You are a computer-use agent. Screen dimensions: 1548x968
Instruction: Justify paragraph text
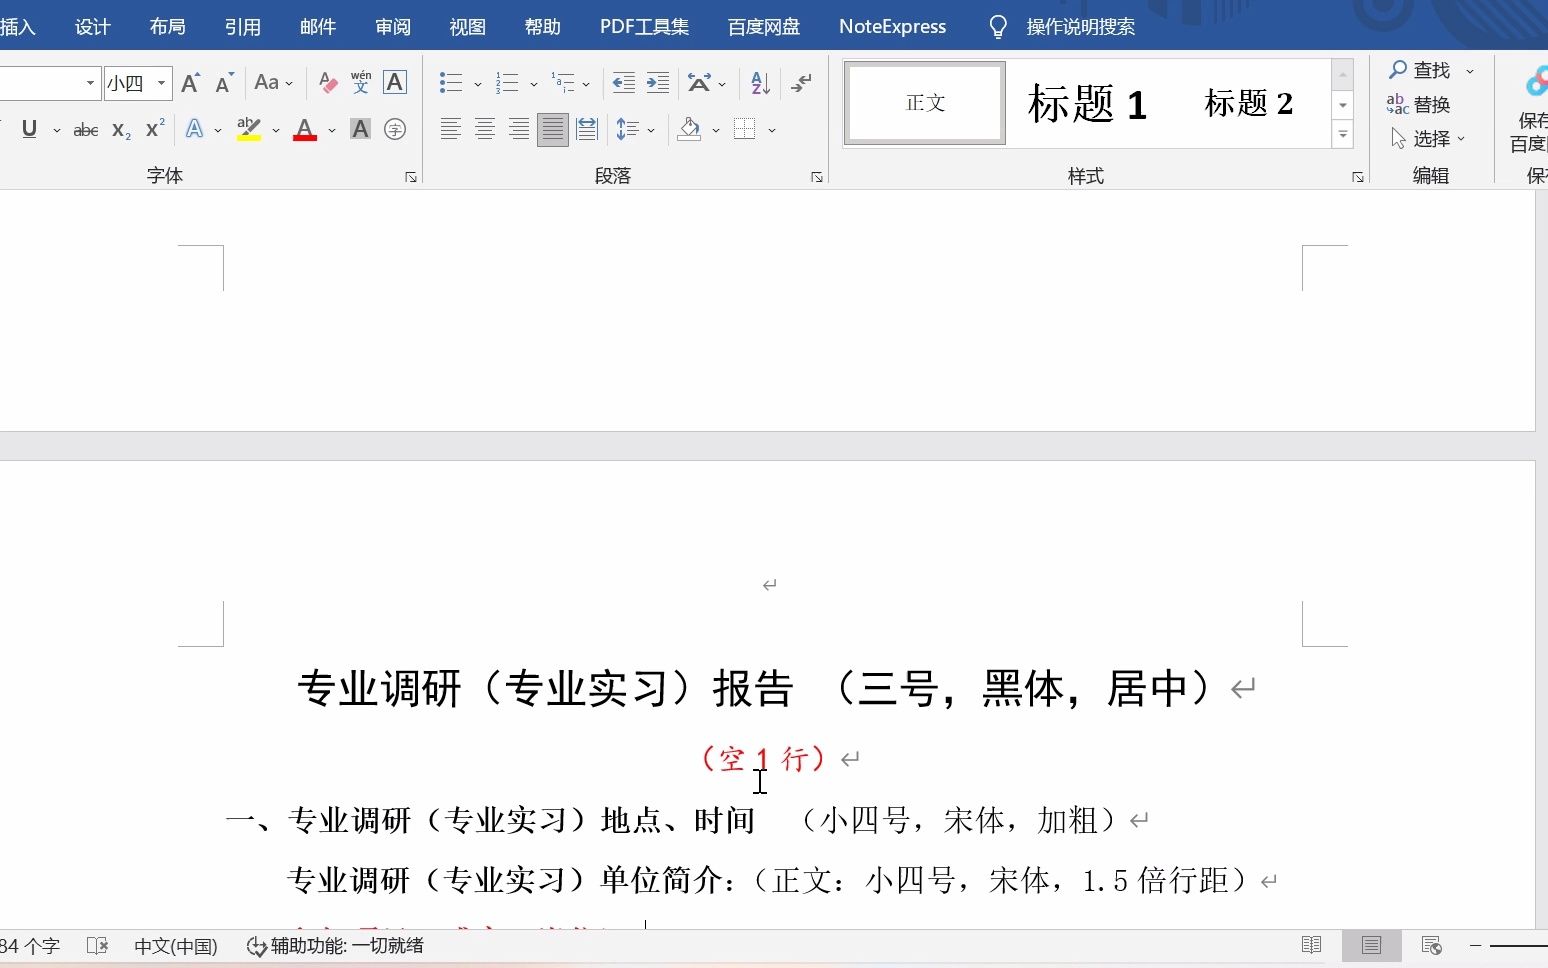(553, 129)
